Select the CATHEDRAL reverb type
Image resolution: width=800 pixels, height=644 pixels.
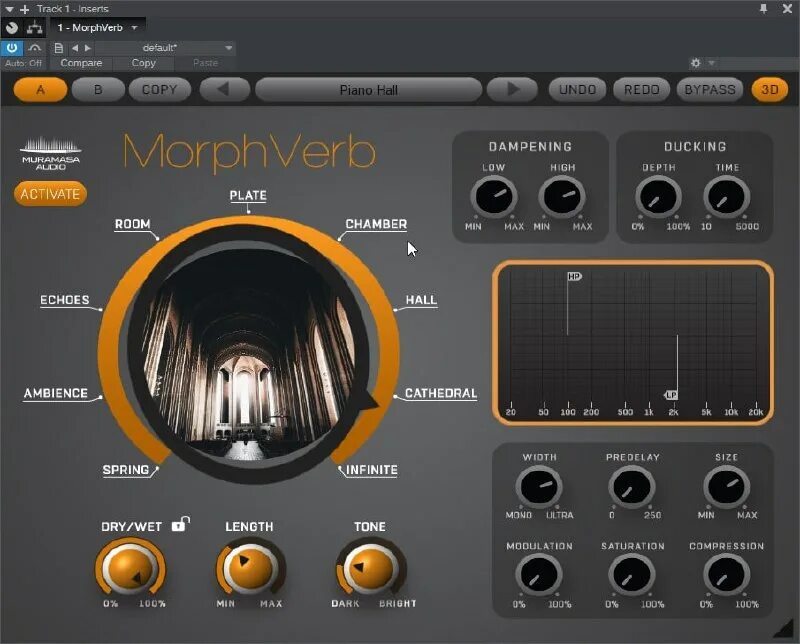click(x=441, y=393)
